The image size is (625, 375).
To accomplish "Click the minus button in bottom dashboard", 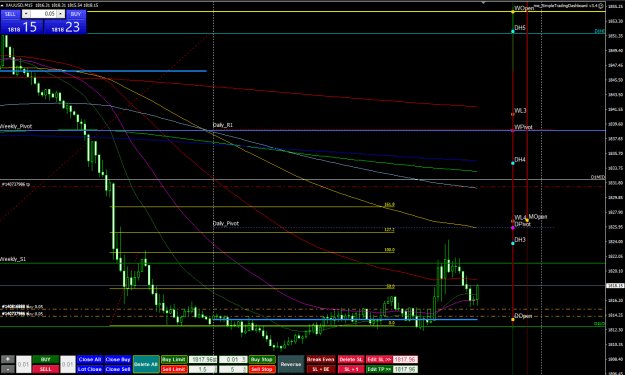I will (x=8, y=369).
